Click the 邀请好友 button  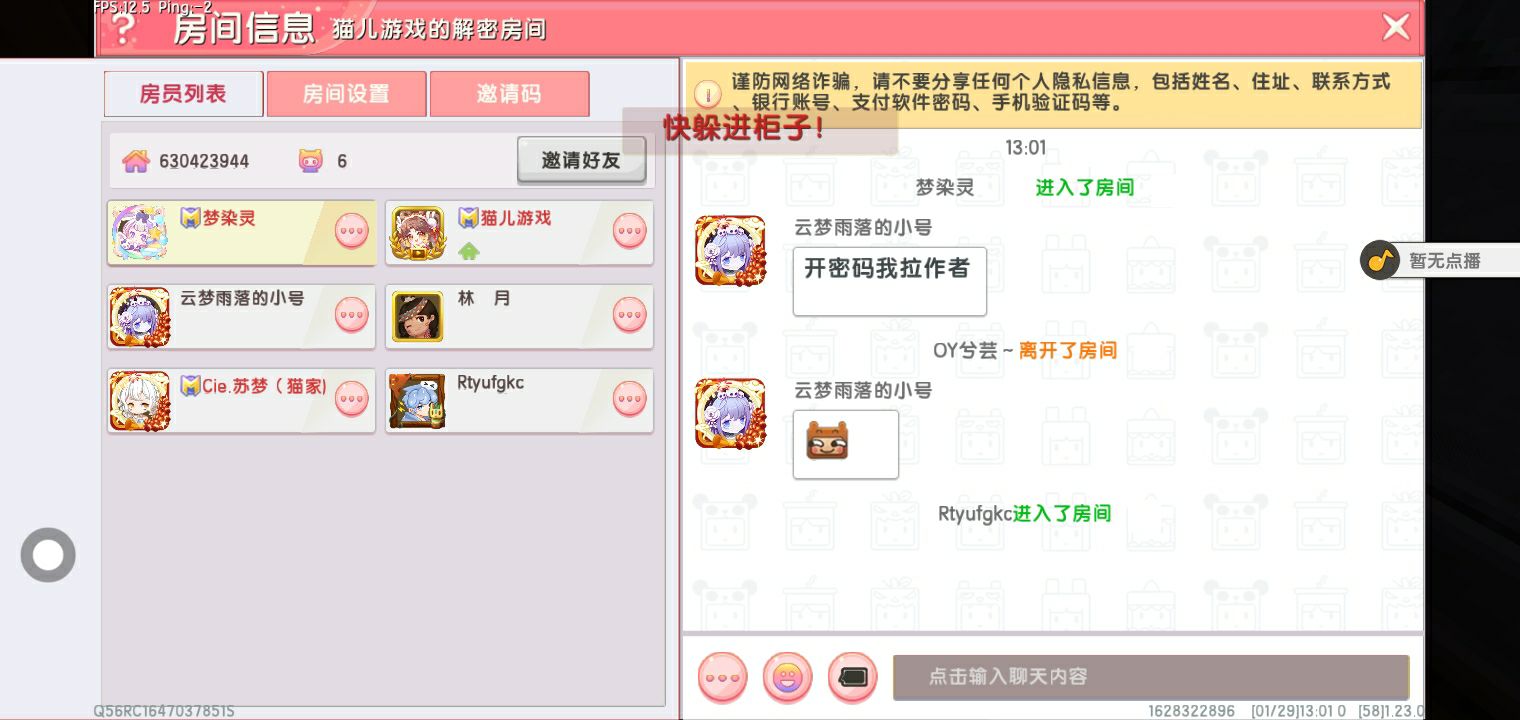tap(581, 160)
